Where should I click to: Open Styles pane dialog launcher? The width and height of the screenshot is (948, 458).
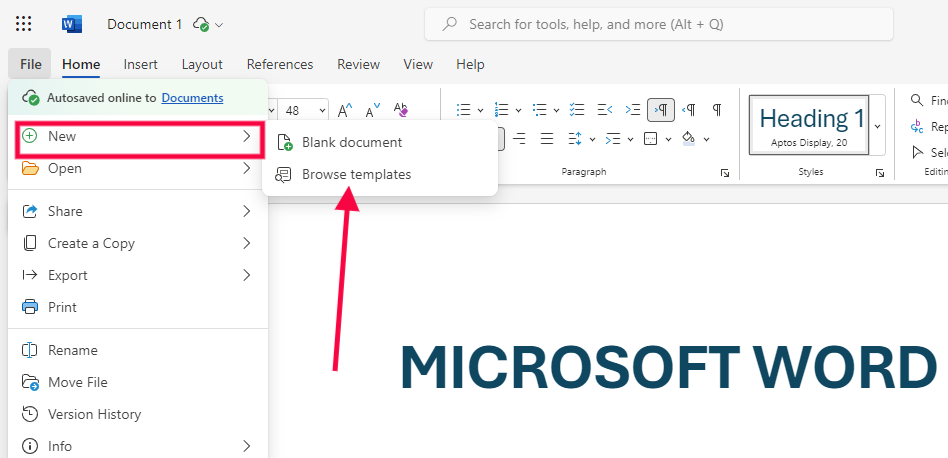[880, 173]
